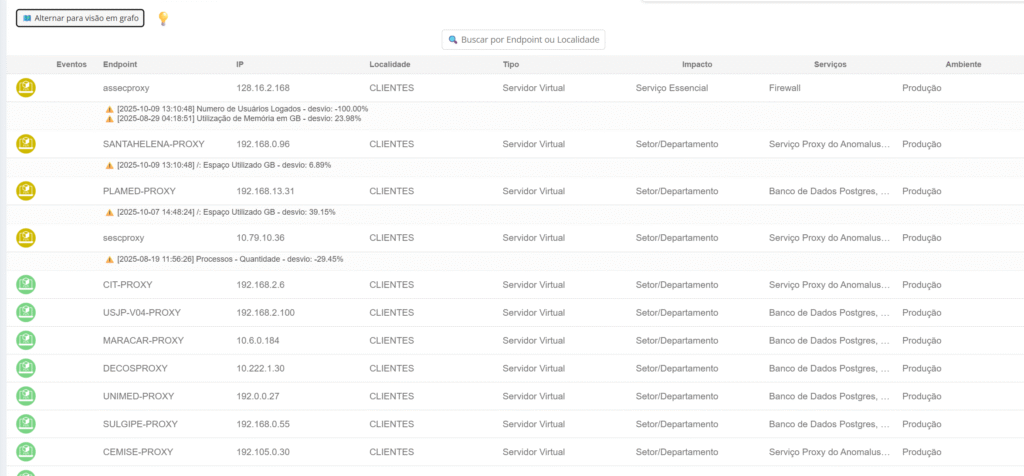1024x476 pixels.
Task: Open the UNIMED-PROXY endpoint name
Action: (138, 396)
